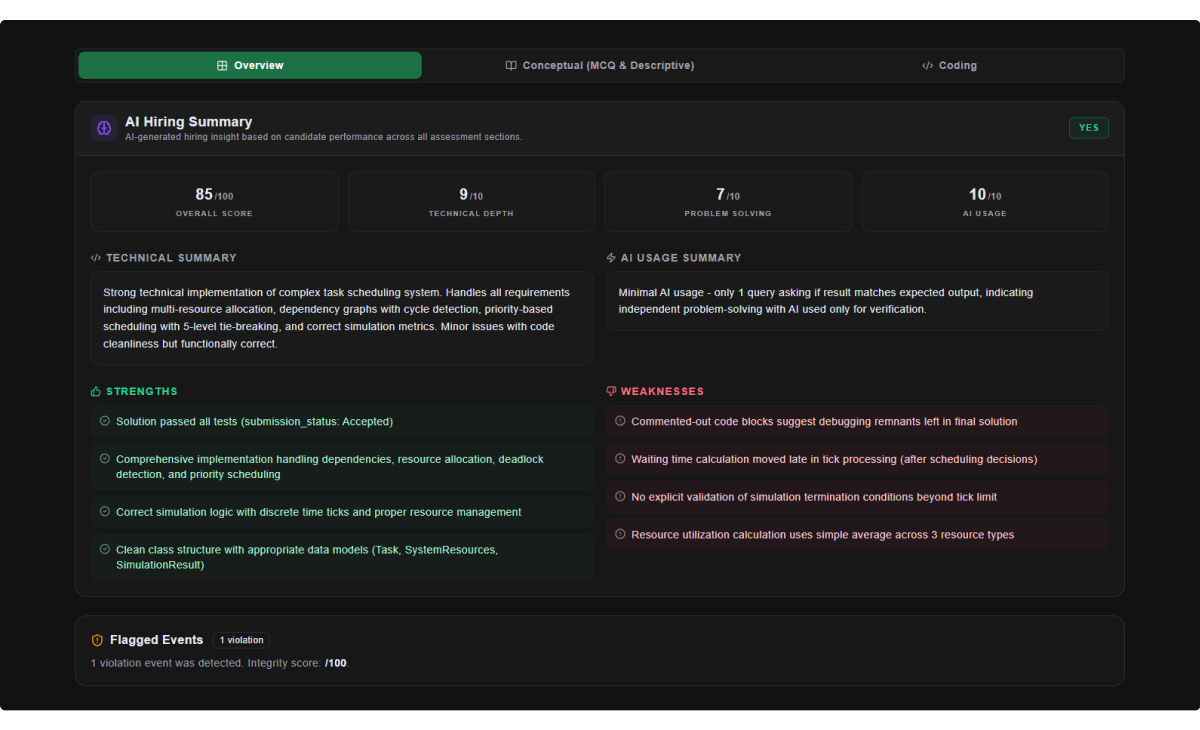Image resolution: width=1200 pixels, height=730 pixels.
Task: Click the check icon for 'Comprehensive implementation' strength
Action: [105, 459]
